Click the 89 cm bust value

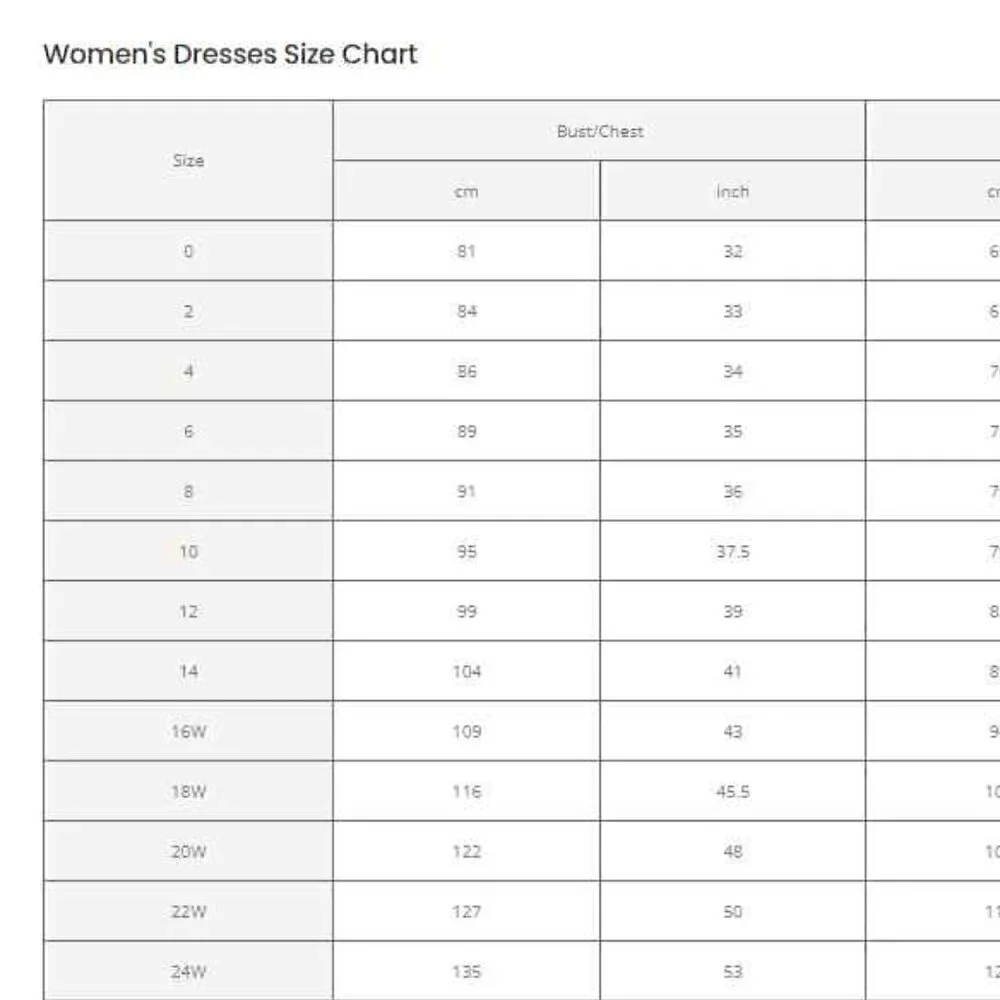point(466,431)
